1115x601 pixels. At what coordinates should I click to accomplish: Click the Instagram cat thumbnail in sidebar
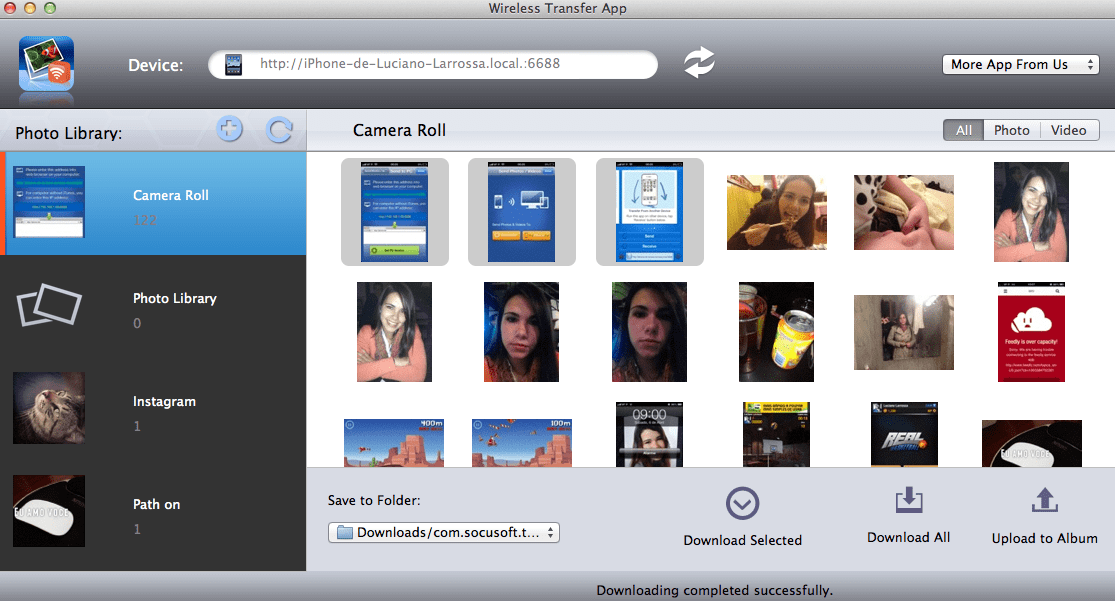pyautogui.click(x=49, y=408)
